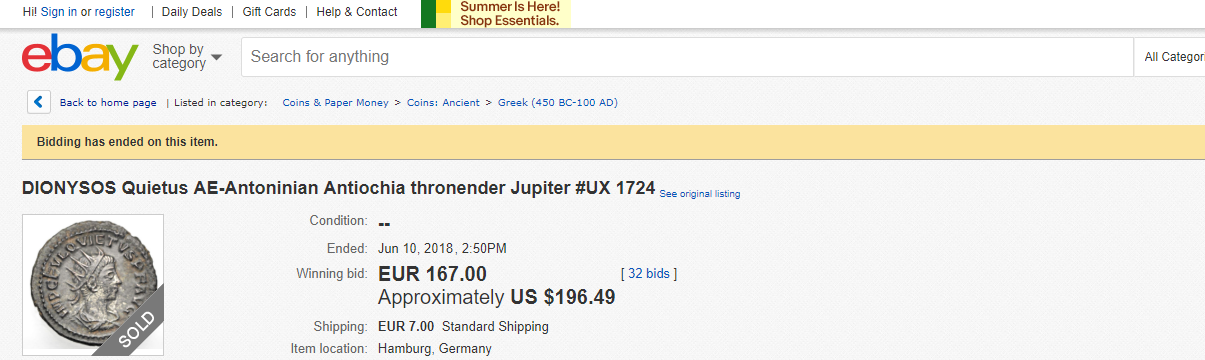Open Coins & Paper Money category
The height and width of the screenshot is (360, 1205).
coord(336,103)
